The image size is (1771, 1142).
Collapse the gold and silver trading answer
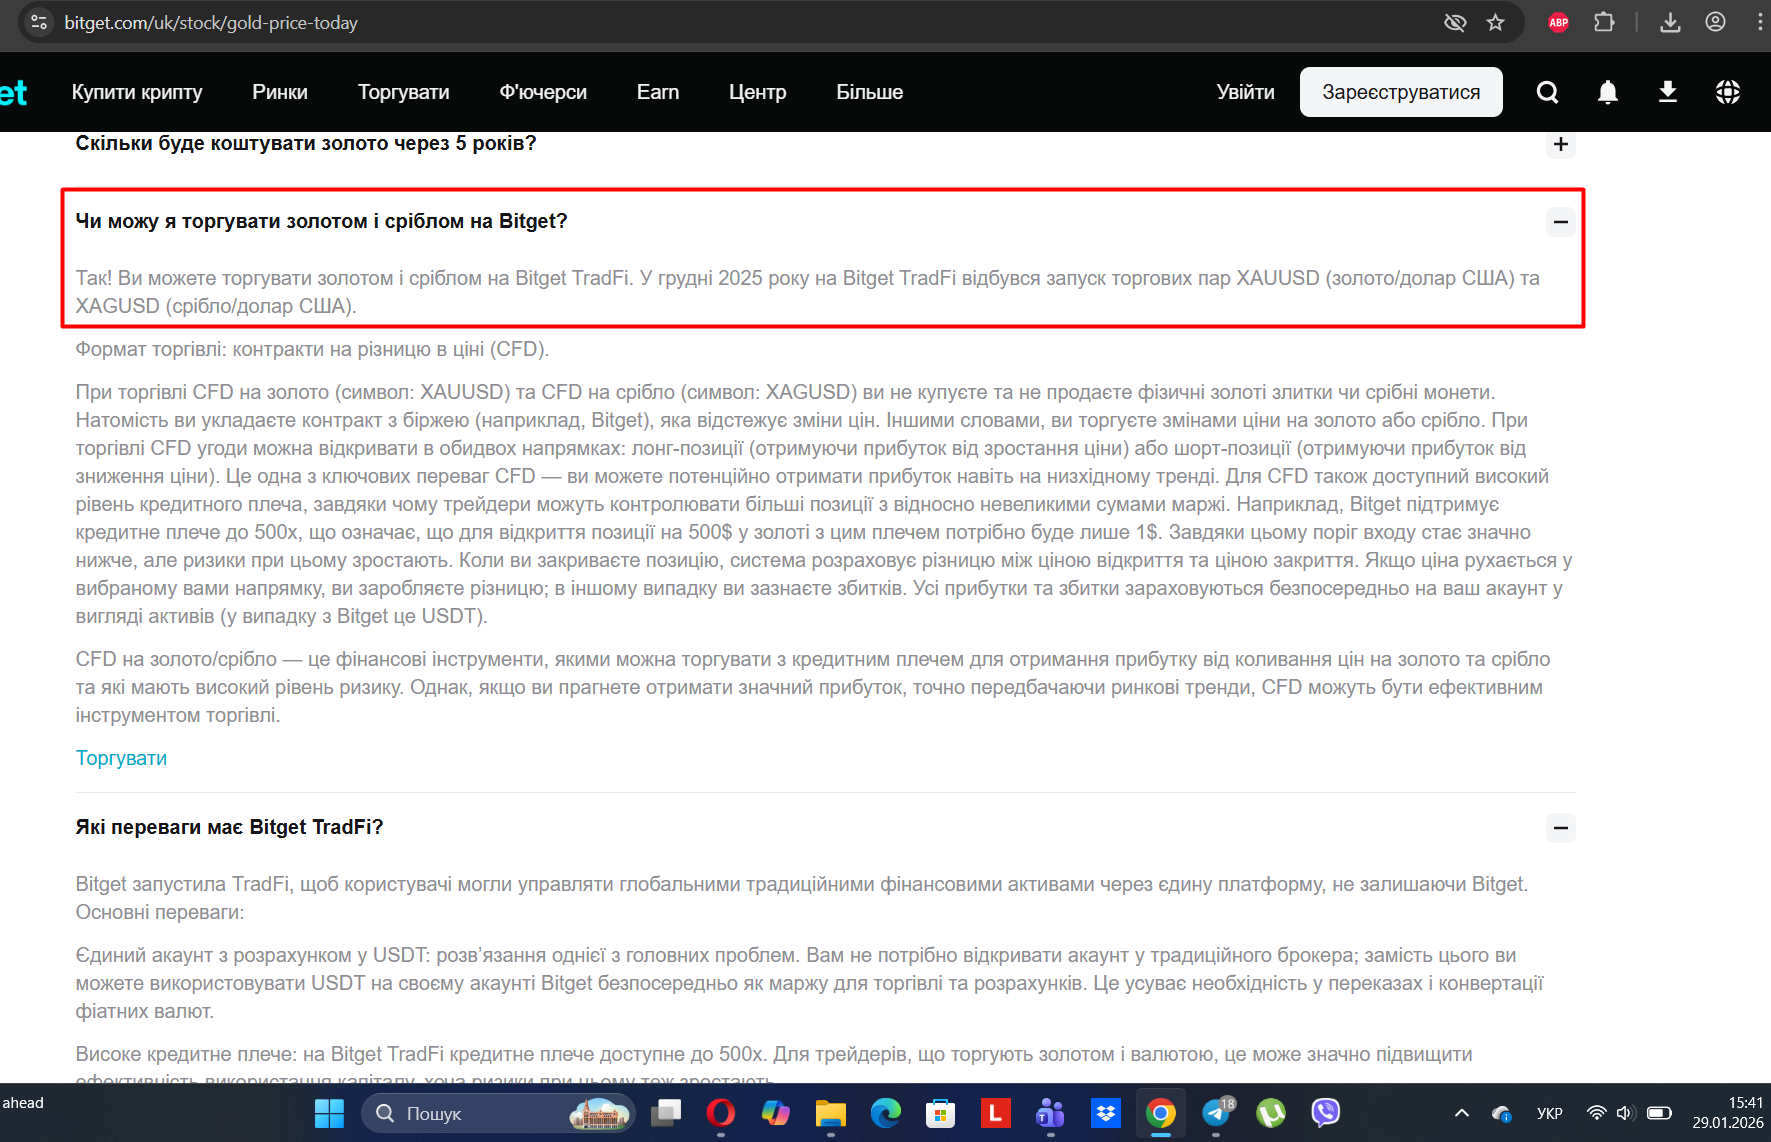[1560, 222]
